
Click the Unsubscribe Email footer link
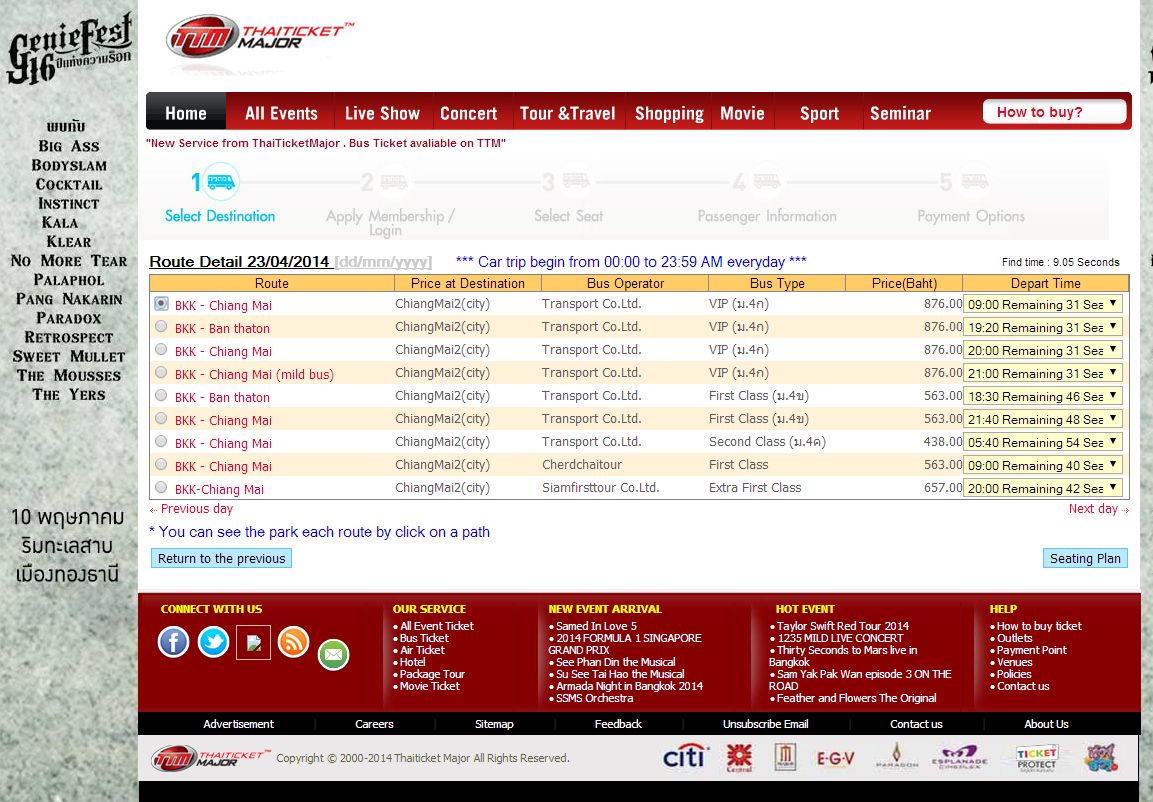[765, 724]
